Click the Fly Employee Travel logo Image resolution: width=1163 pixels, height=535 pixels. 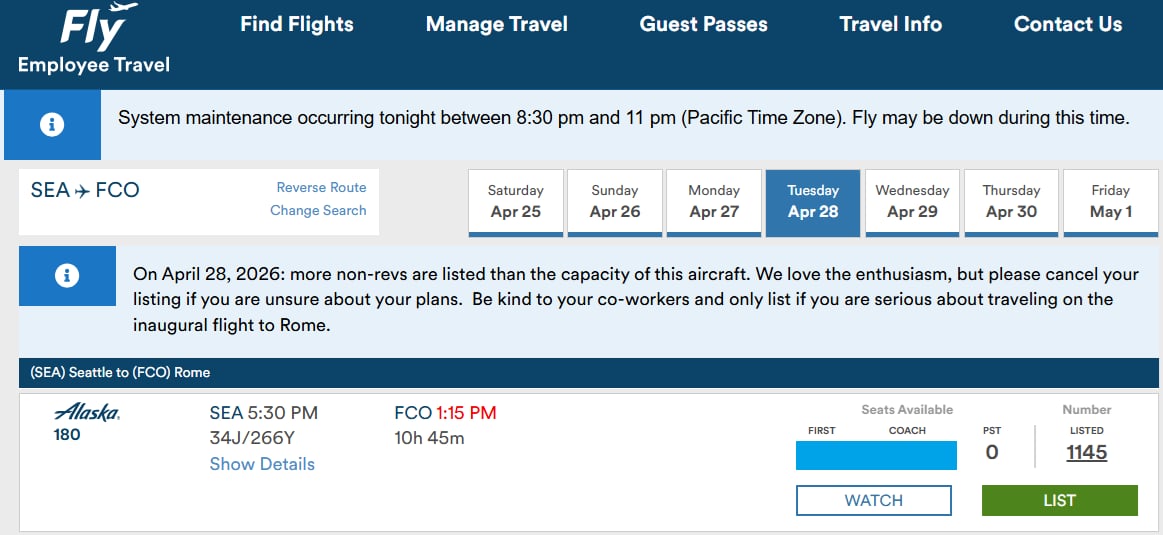94,42
